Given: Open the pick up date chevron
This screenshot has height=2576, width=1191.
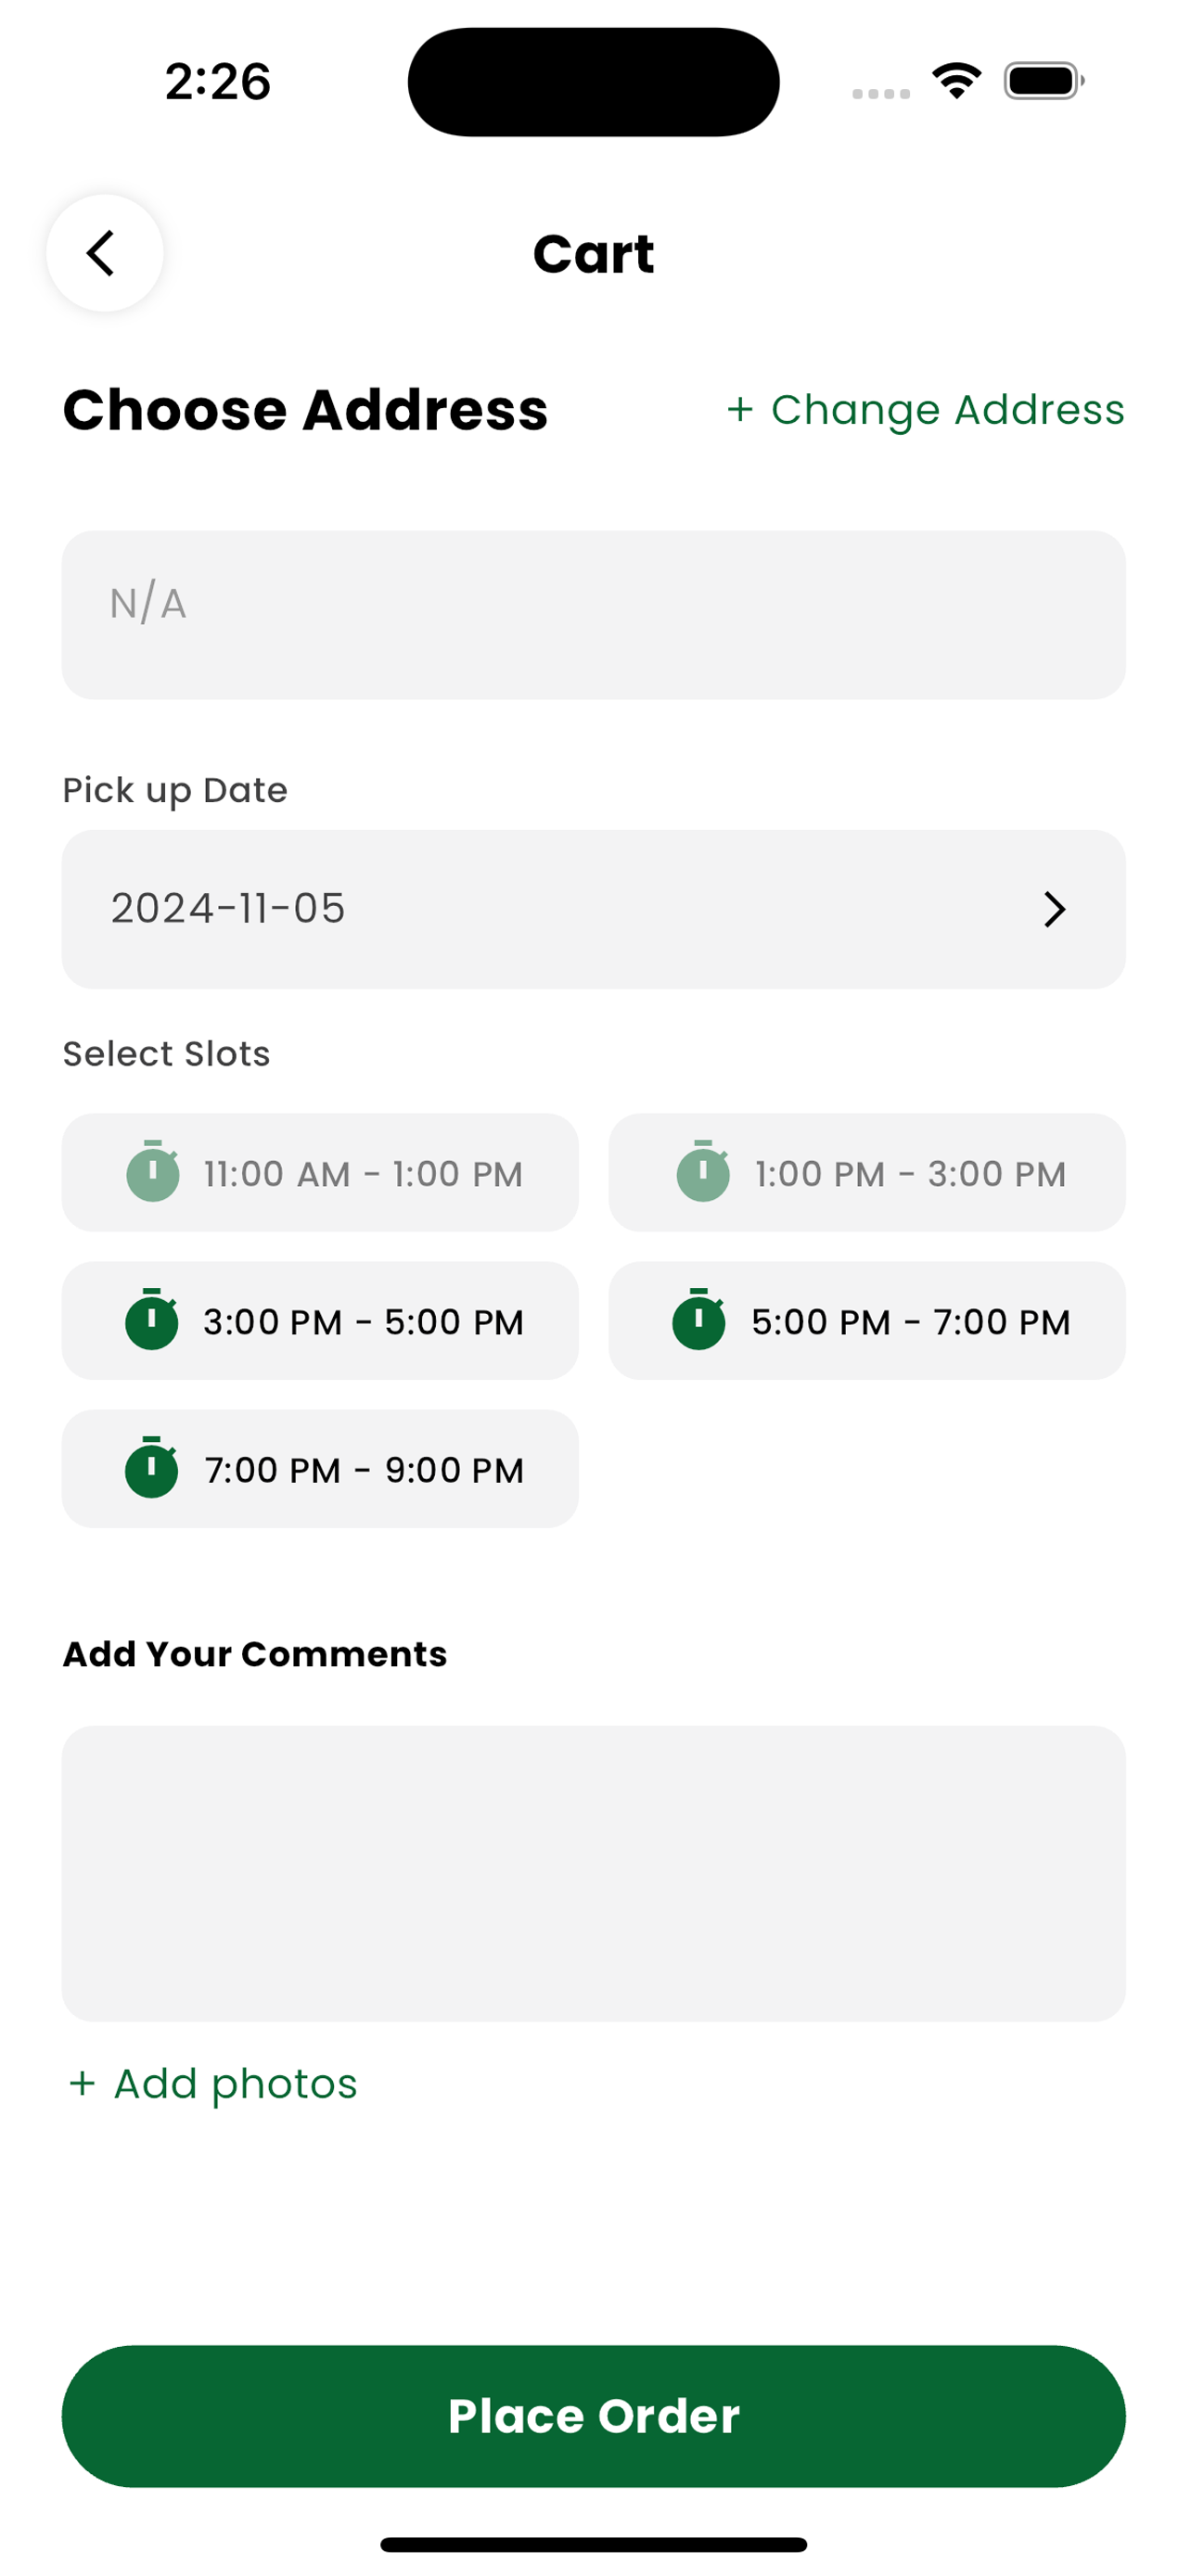Looking at the screenshot, I should coord(1055,909).
